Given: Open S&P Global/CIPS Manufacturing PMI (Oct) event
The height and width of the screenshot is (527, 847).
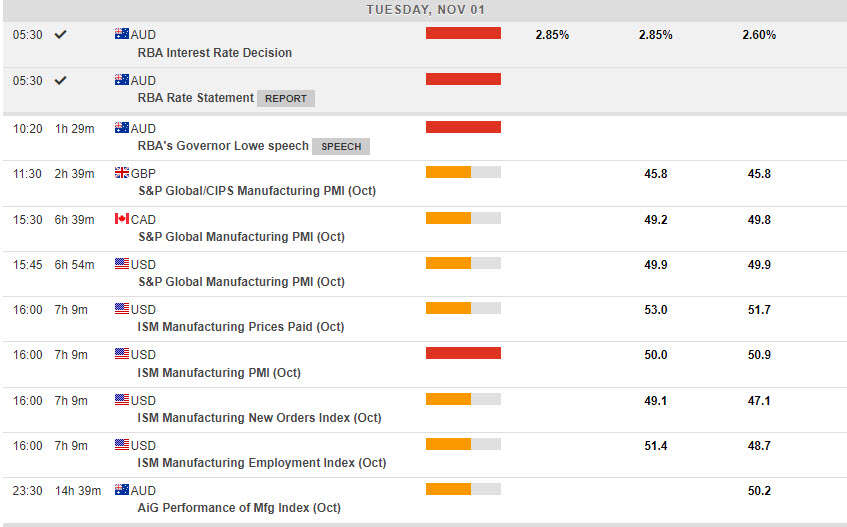Looking at the screenshot, I should (257, 190).
